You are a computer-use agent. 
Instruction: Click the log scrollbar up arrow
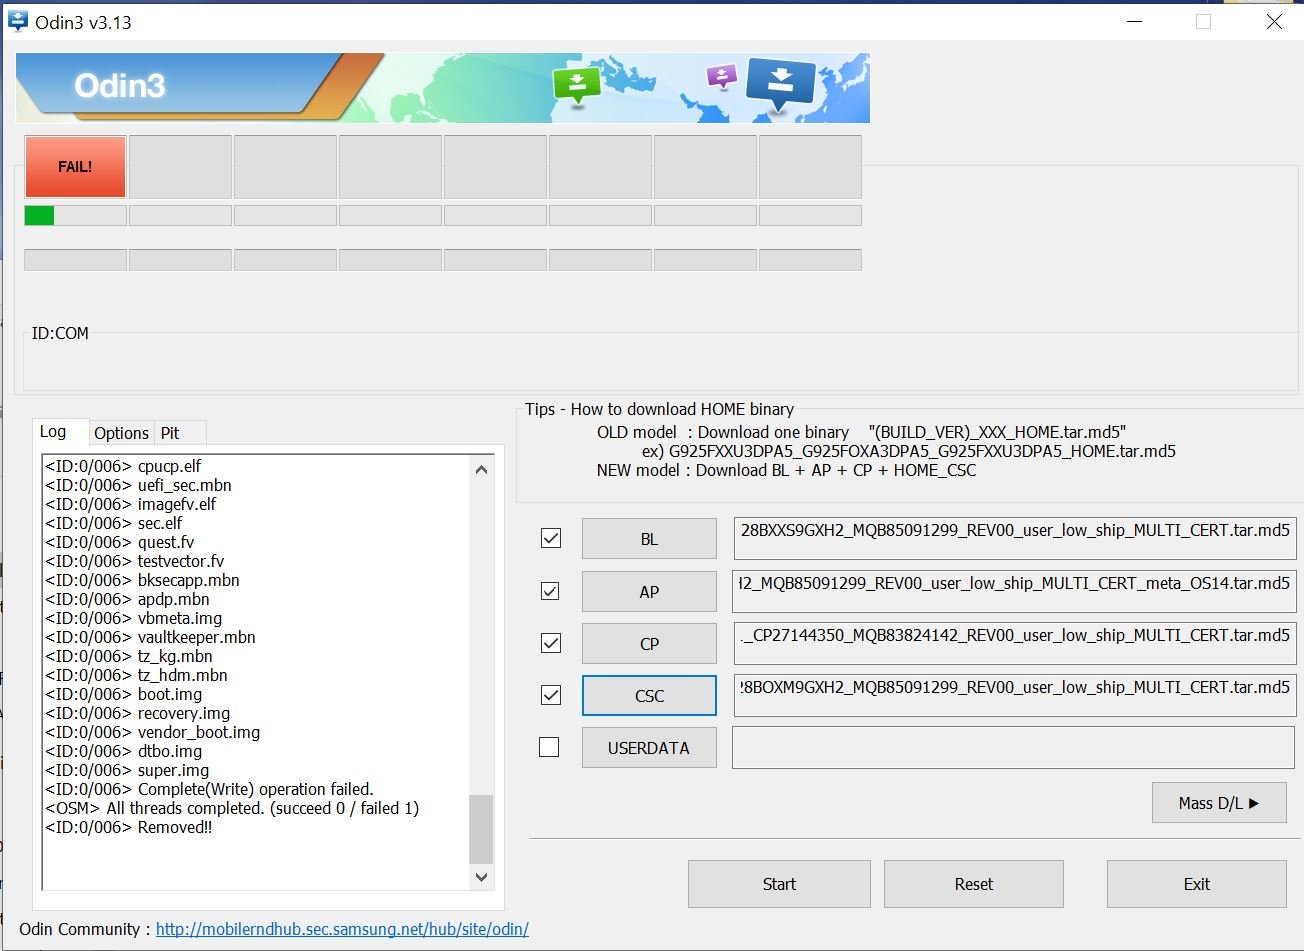(x=481, y=469)
